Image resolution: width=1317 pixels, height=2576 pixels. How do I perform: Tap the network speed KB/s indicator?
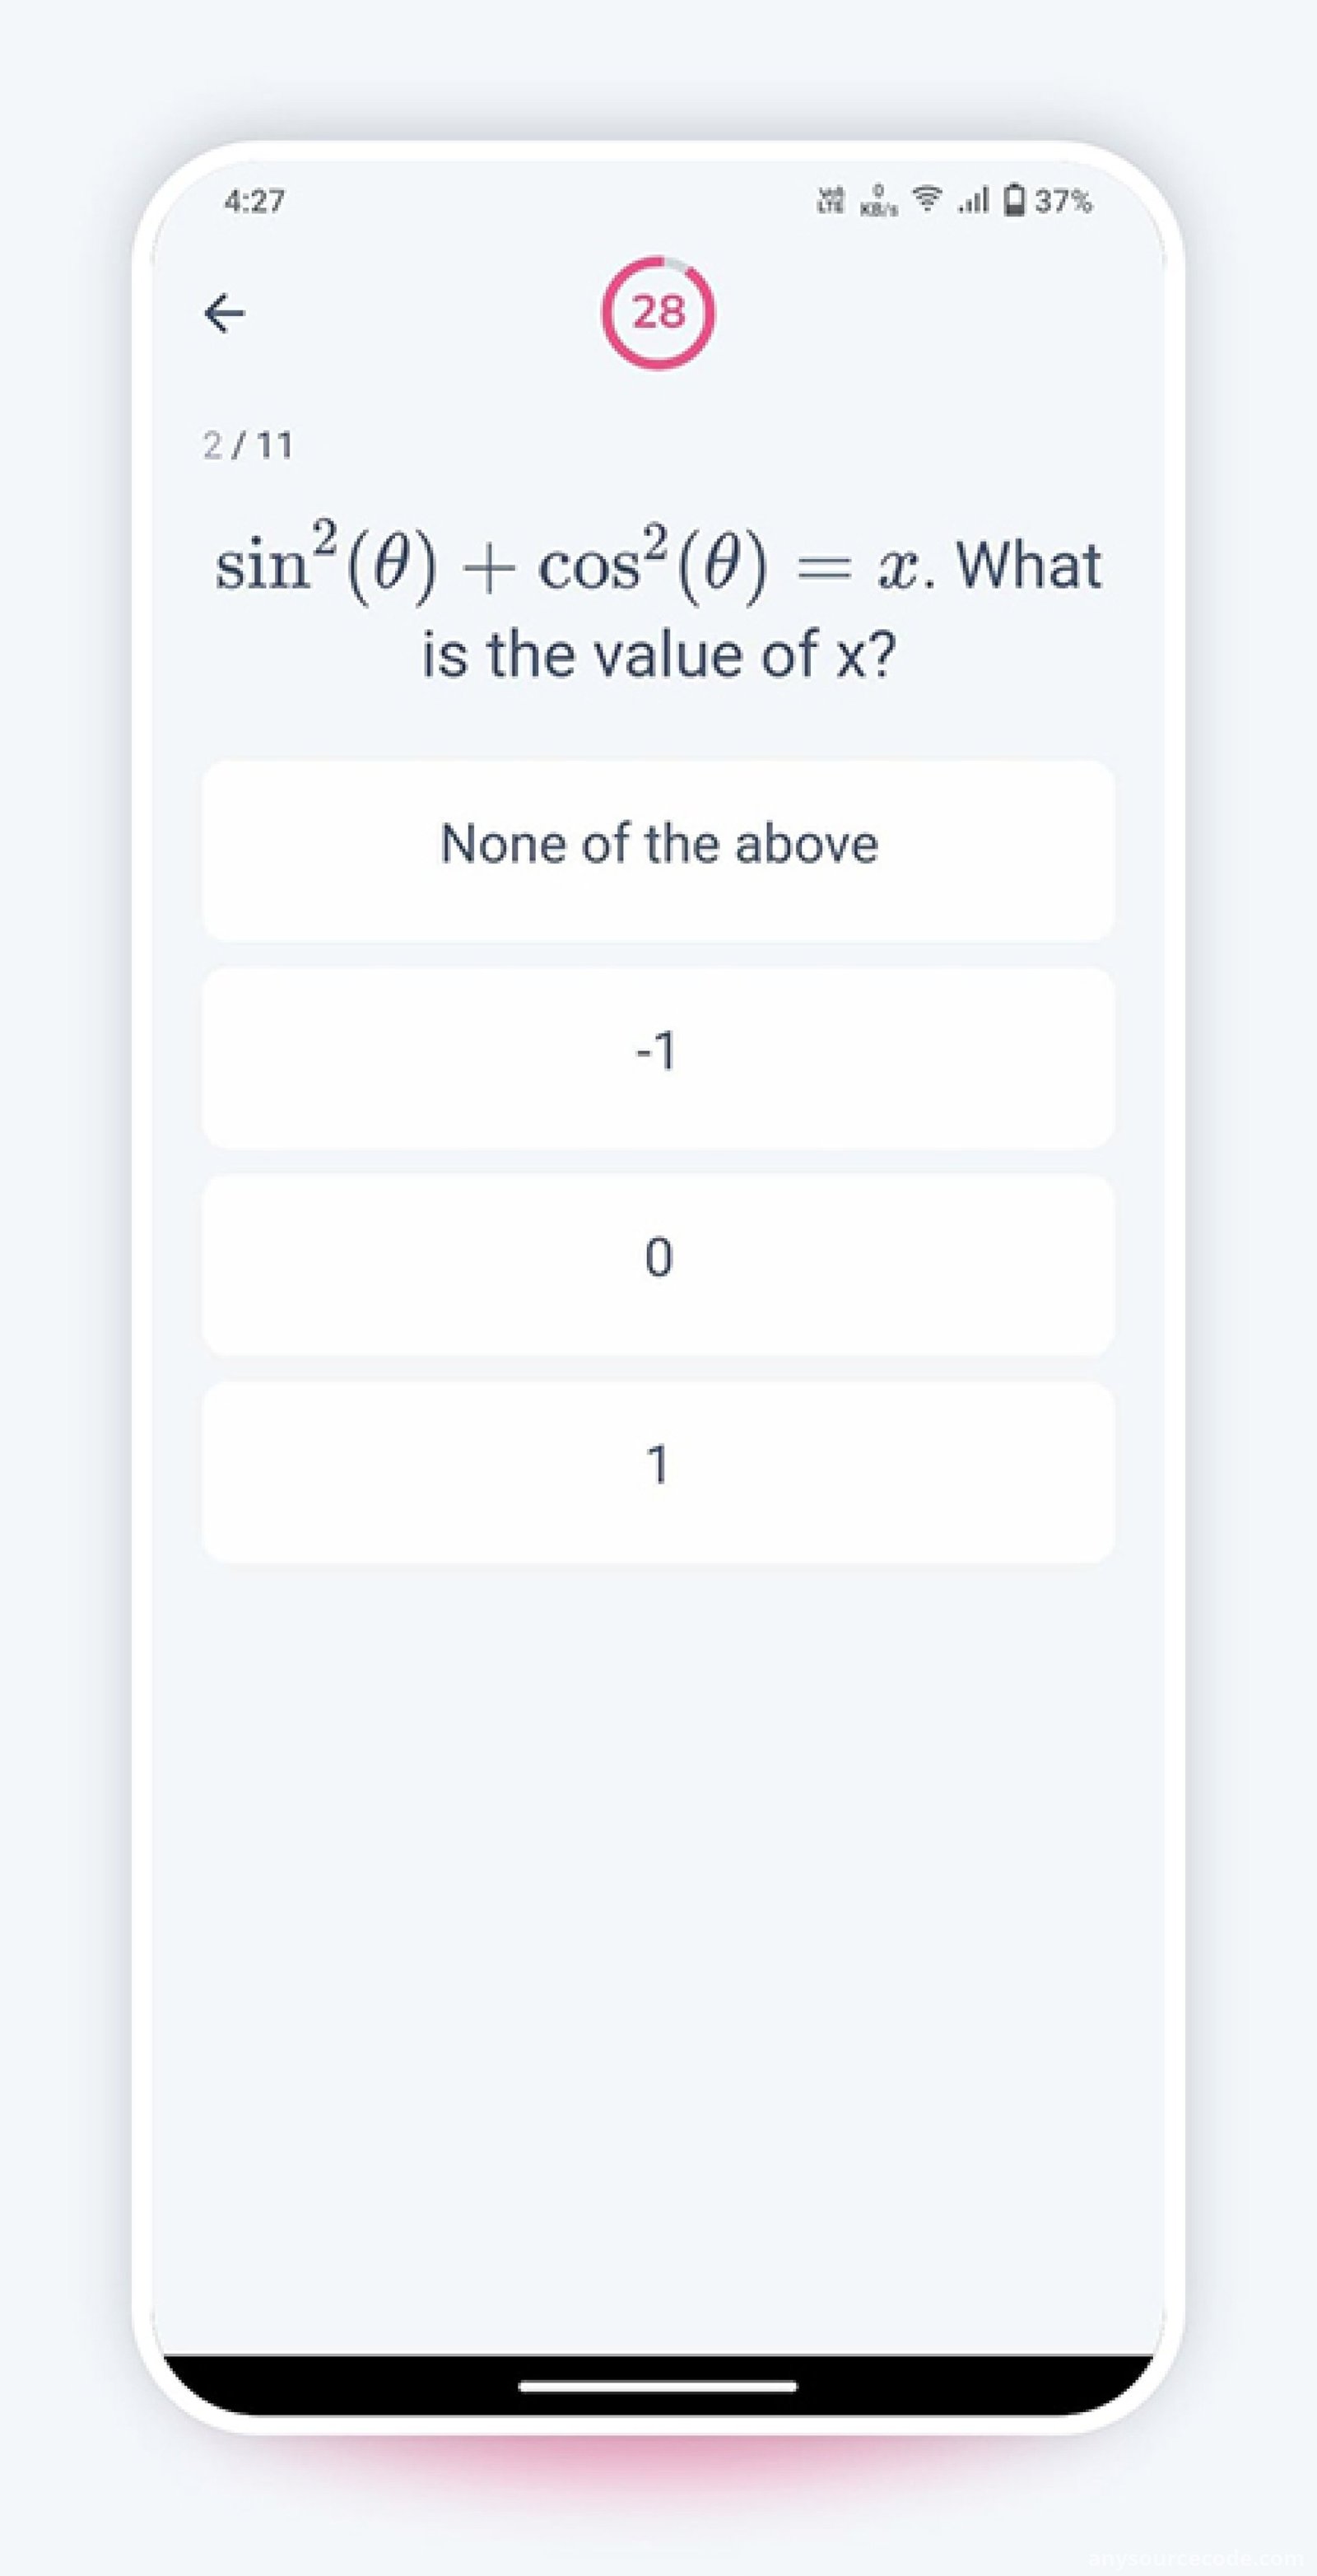pyautogui.click(x=879, y=201)
